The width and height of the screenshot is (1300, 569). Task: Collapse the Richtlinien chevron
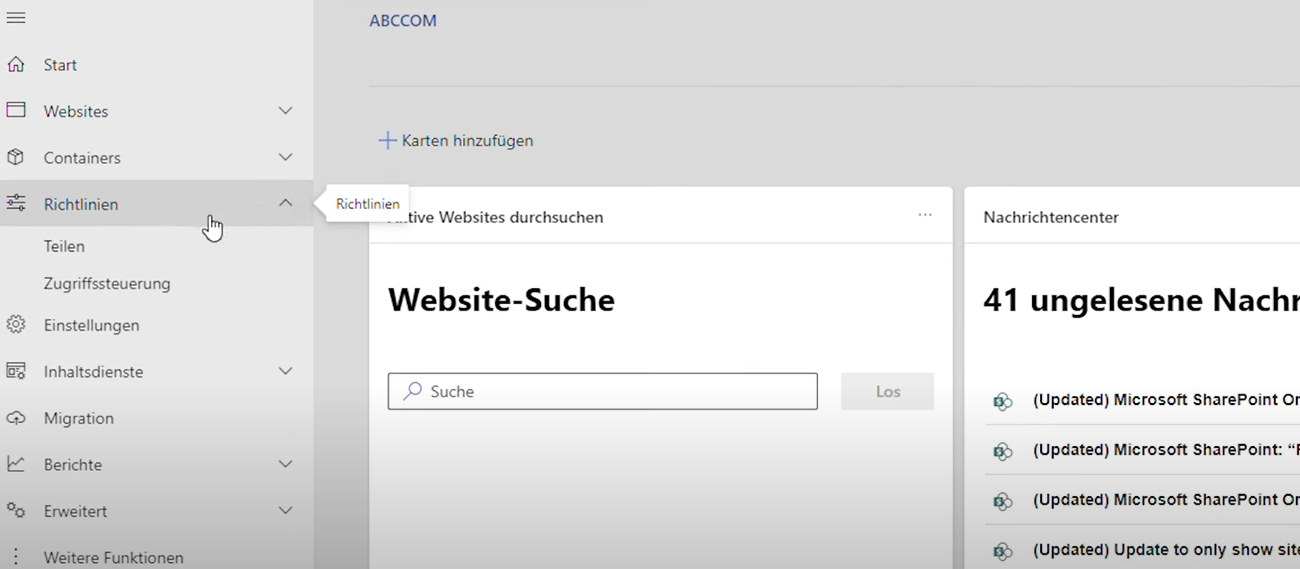286,203
